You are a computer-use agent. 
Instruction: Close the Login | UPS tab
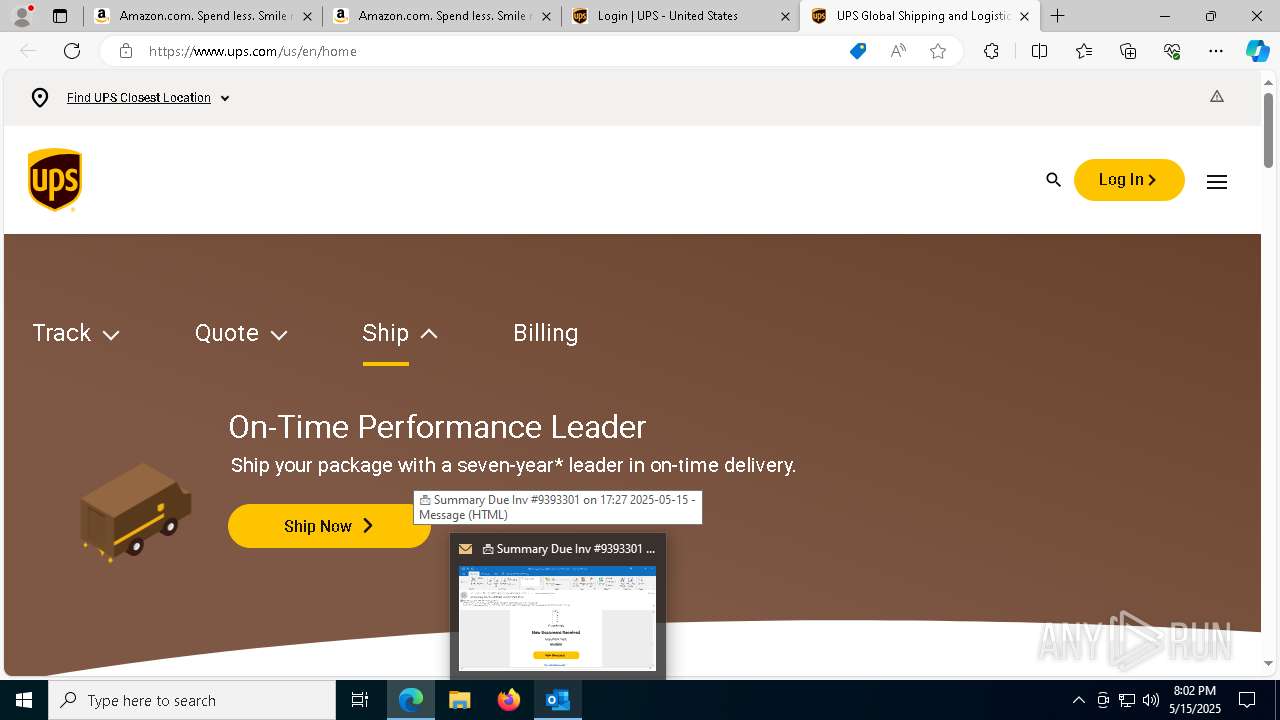[785, 16]
